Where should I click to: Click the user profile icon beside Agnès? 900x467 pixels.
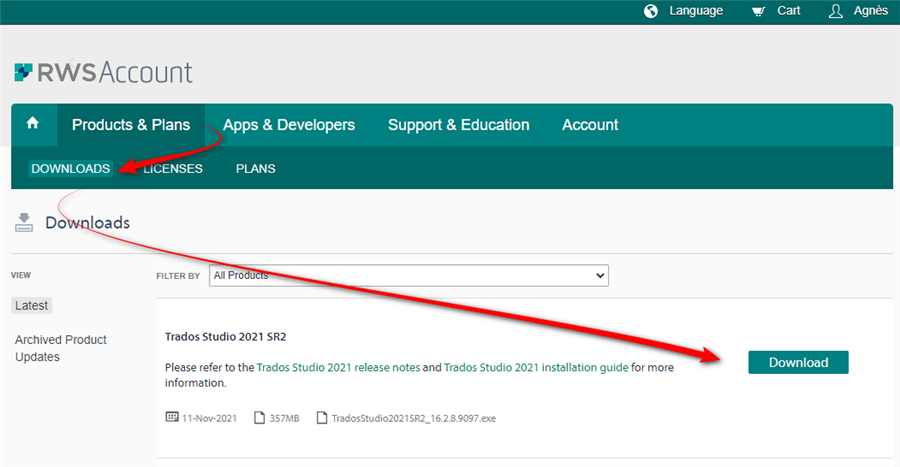click(836, 11)
